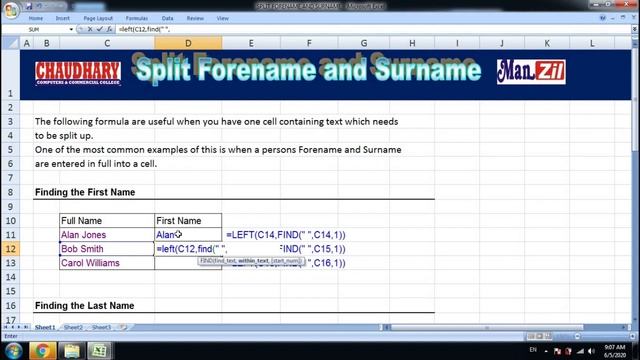Show hidden system tray icons

pyautogui.click(x=546, y=351)
